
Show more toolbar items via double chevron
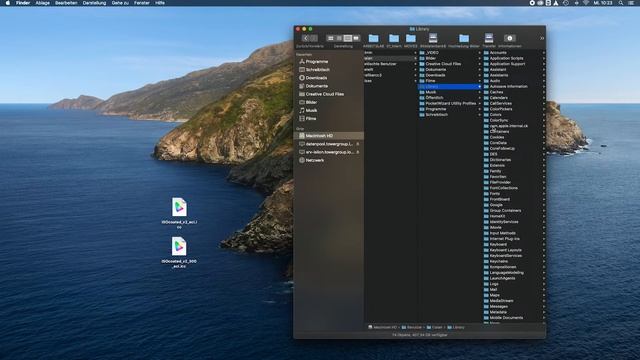click(542, 38)
